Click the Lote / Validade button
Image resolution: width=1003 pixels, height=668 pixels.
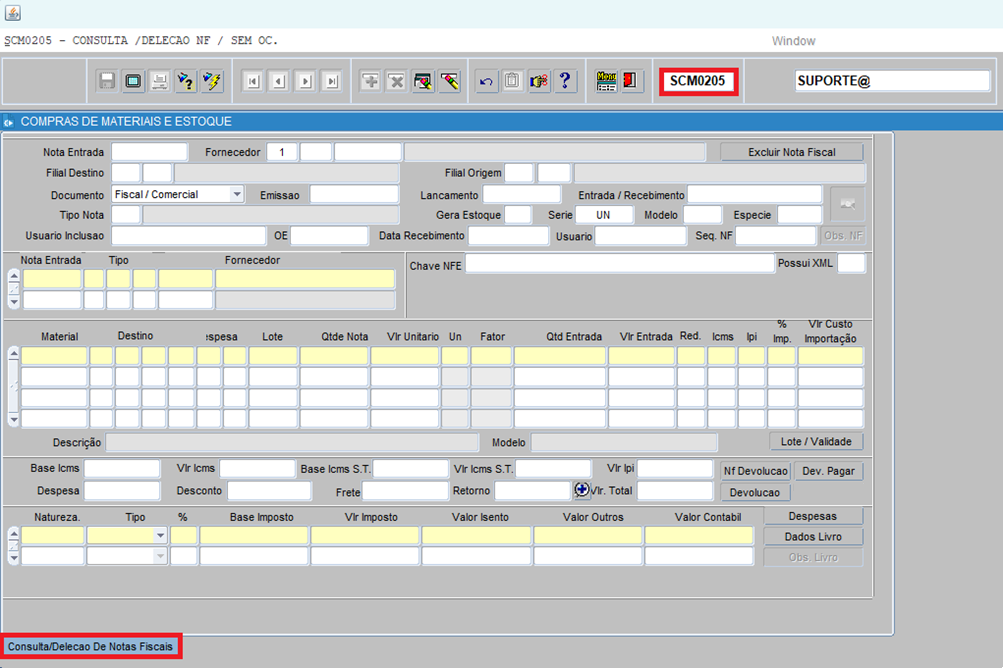(816, 441)
